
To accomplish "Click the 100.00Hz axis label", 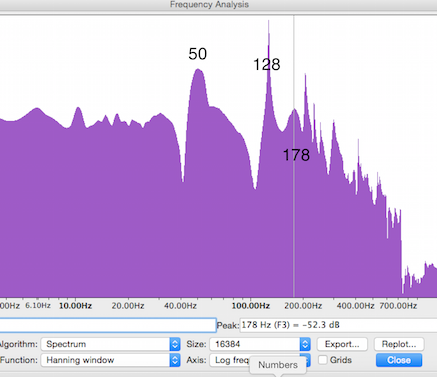I will [251, 306].
